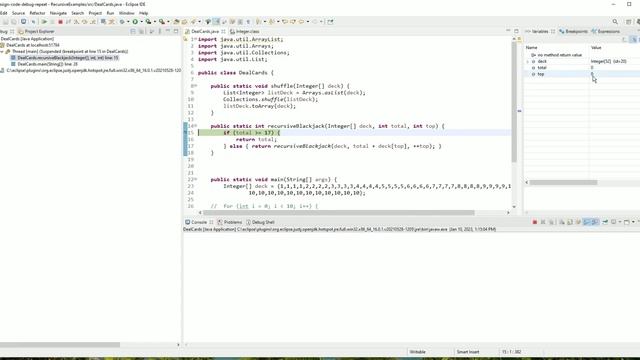This screenshot has width=640, height=360.
Task: Click the editor vertical scrollbar
Action: coord(514,102)
